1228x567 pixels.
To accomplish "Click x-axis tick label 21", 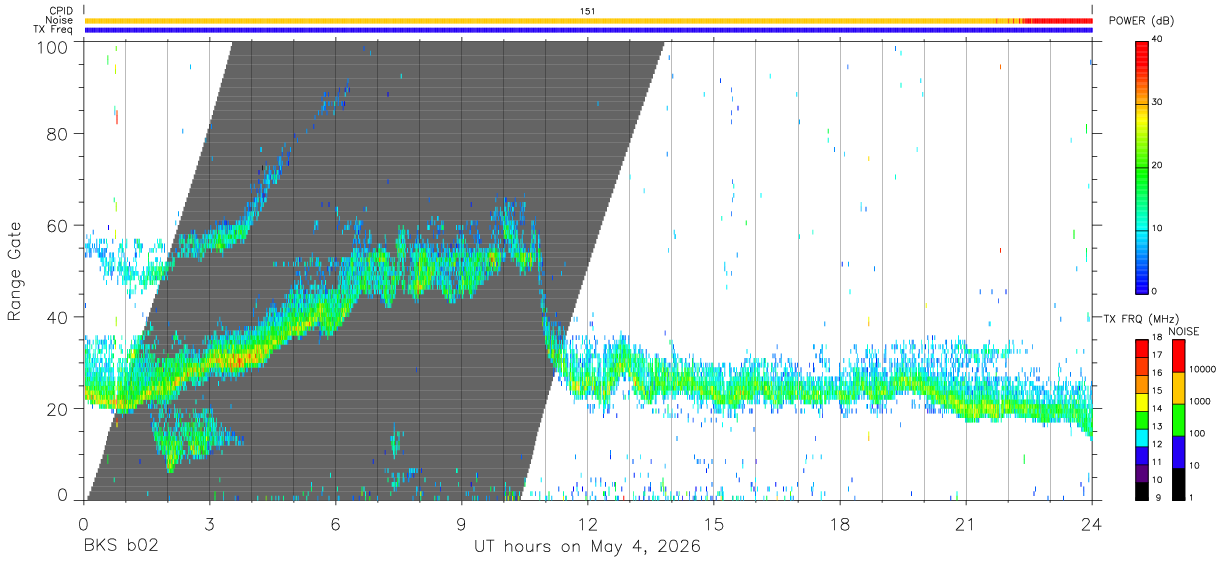I will 966,524.
